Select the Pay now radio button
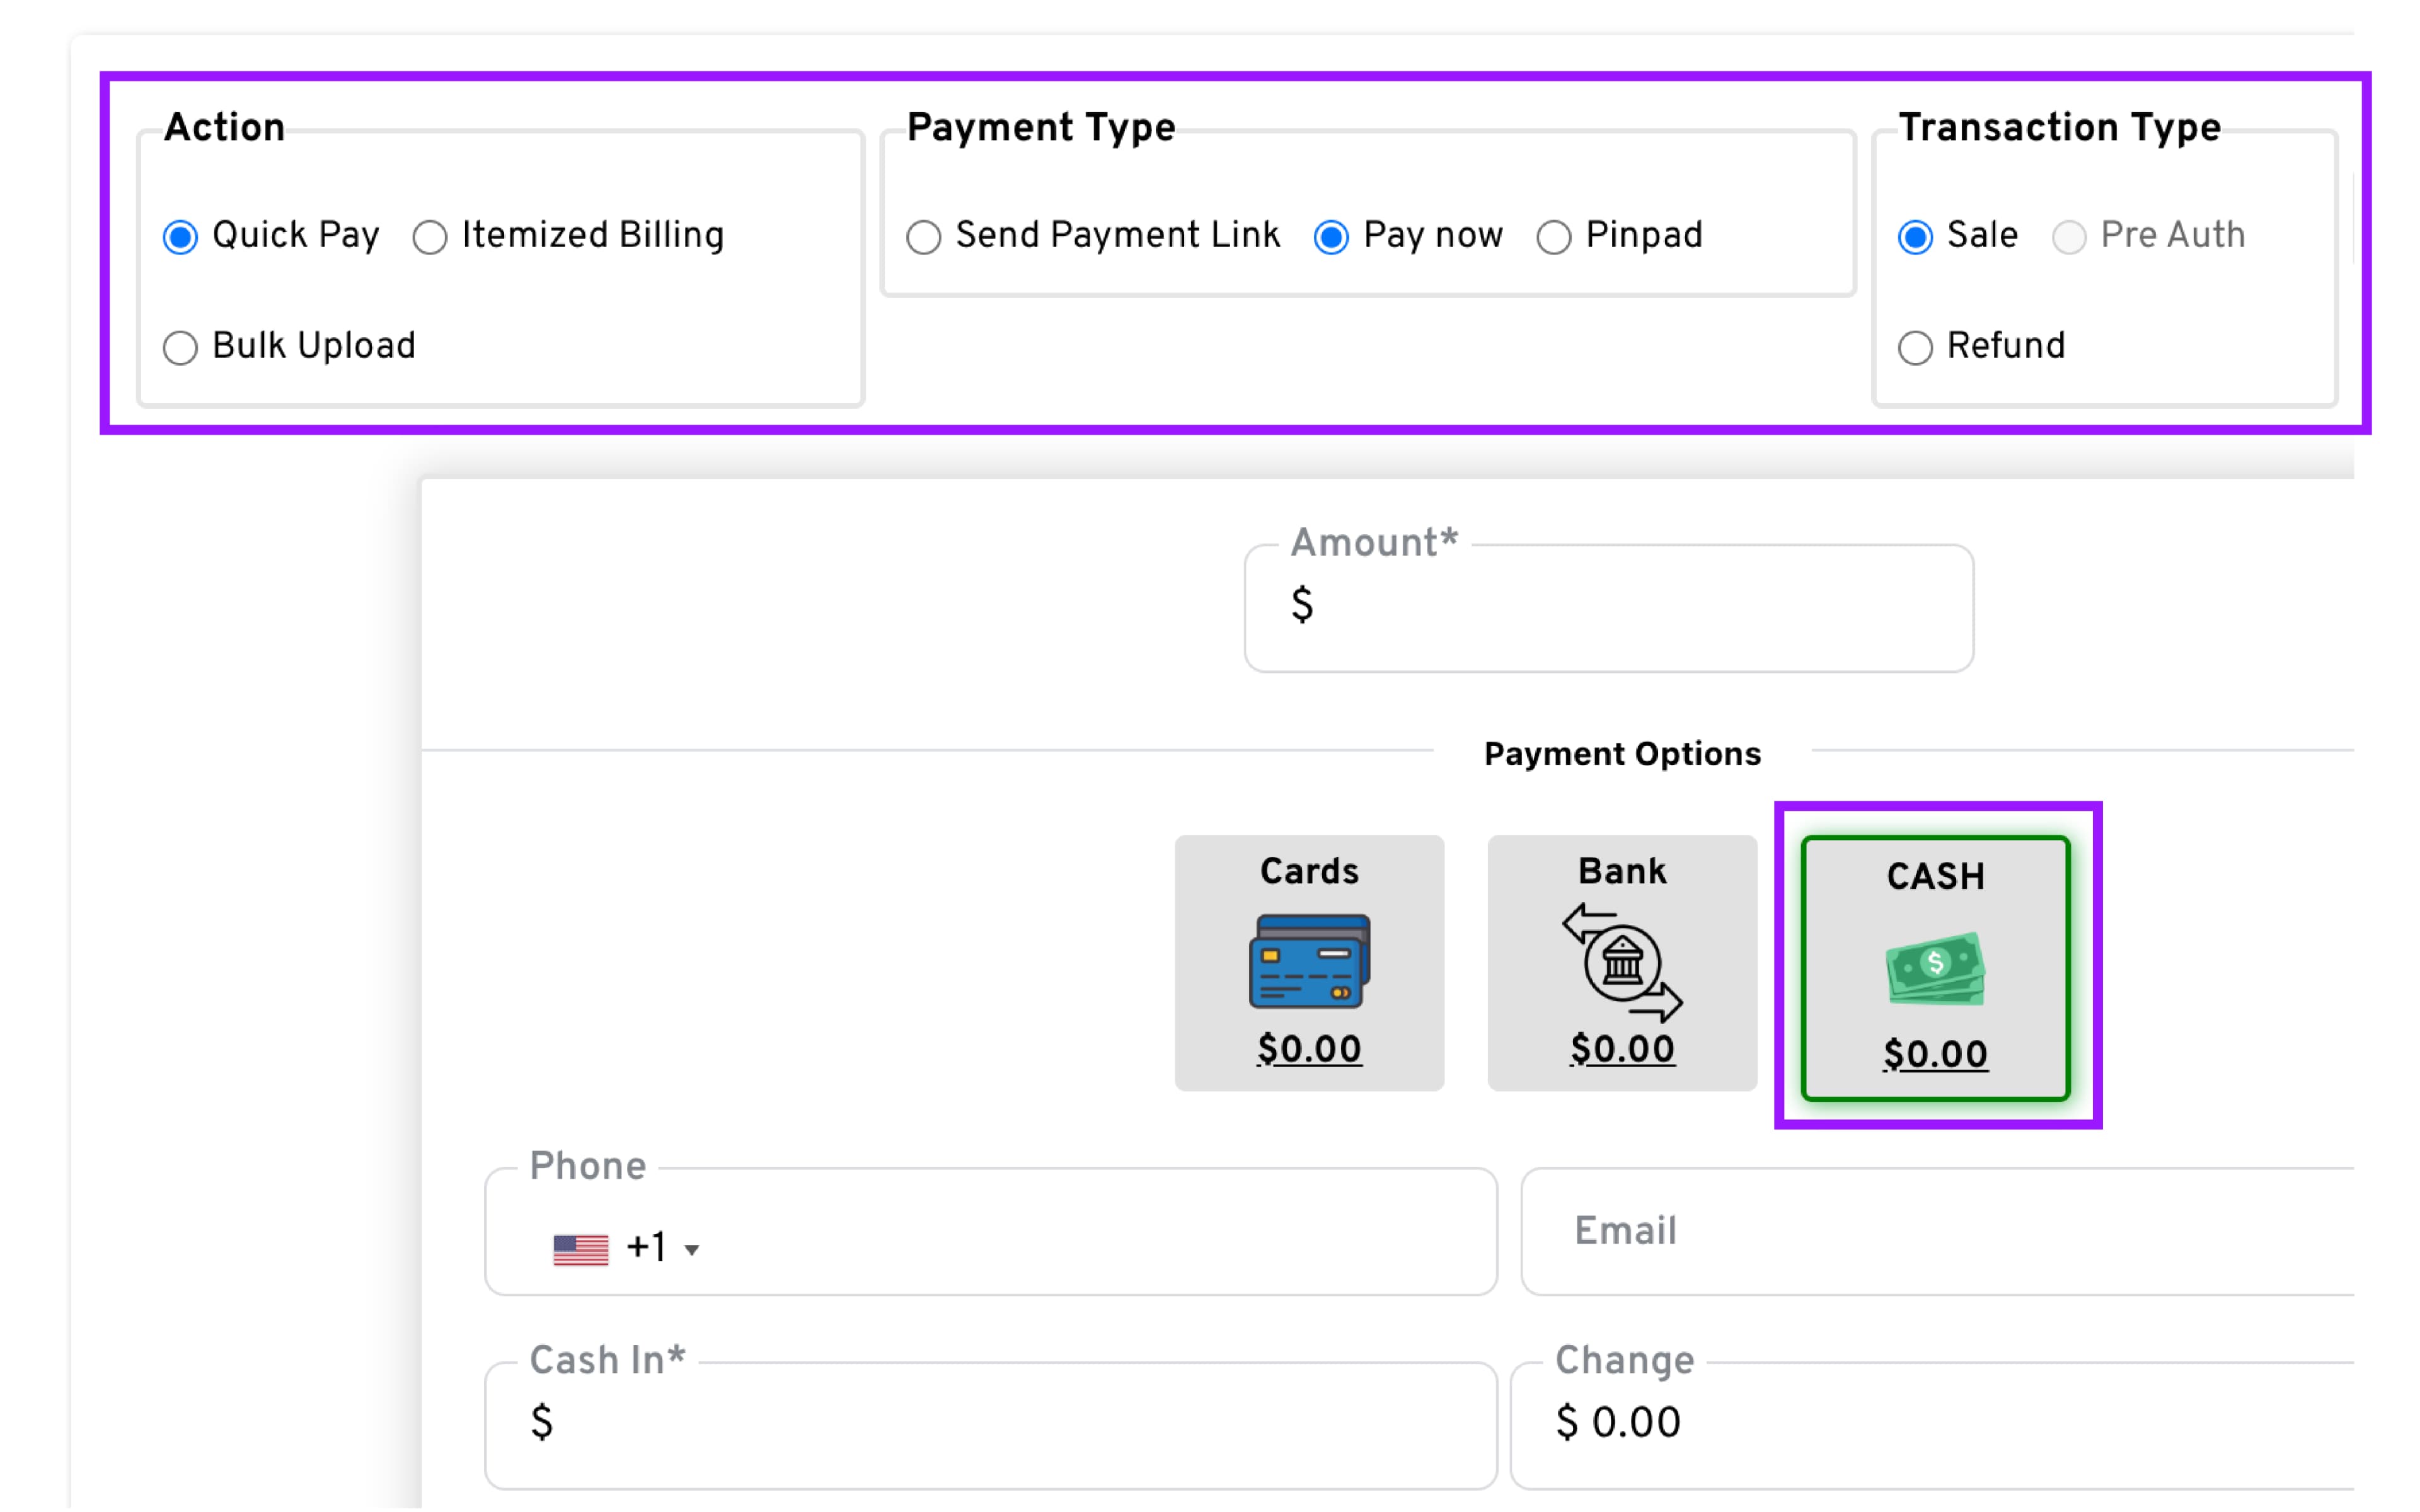 [1331, 237]
